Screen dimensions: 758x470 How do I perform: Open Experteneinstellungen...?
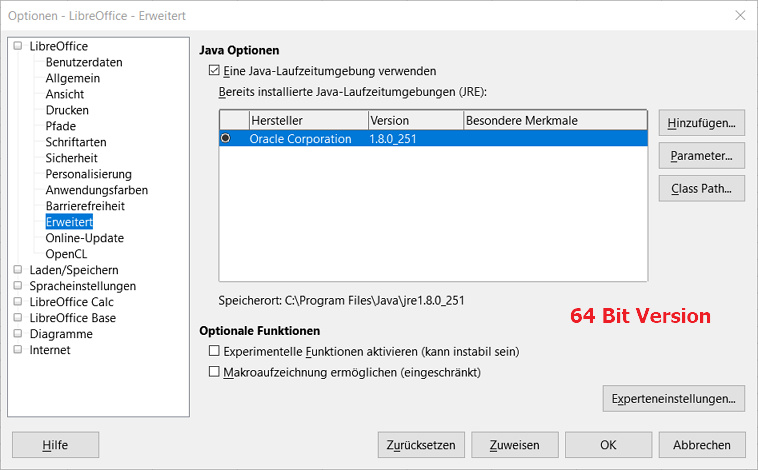pos(673,398)
